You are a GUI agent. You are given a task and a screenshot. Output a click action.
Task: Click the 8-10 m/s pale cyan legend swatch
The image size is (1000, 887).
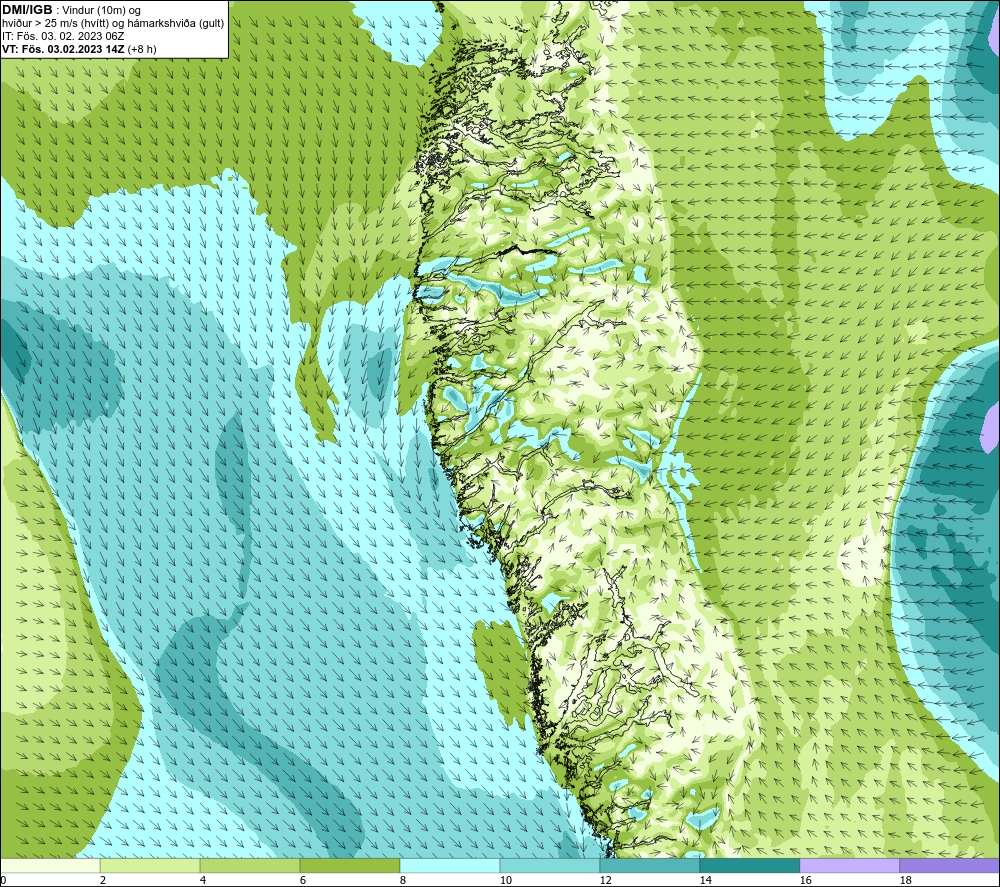(450, 866)
